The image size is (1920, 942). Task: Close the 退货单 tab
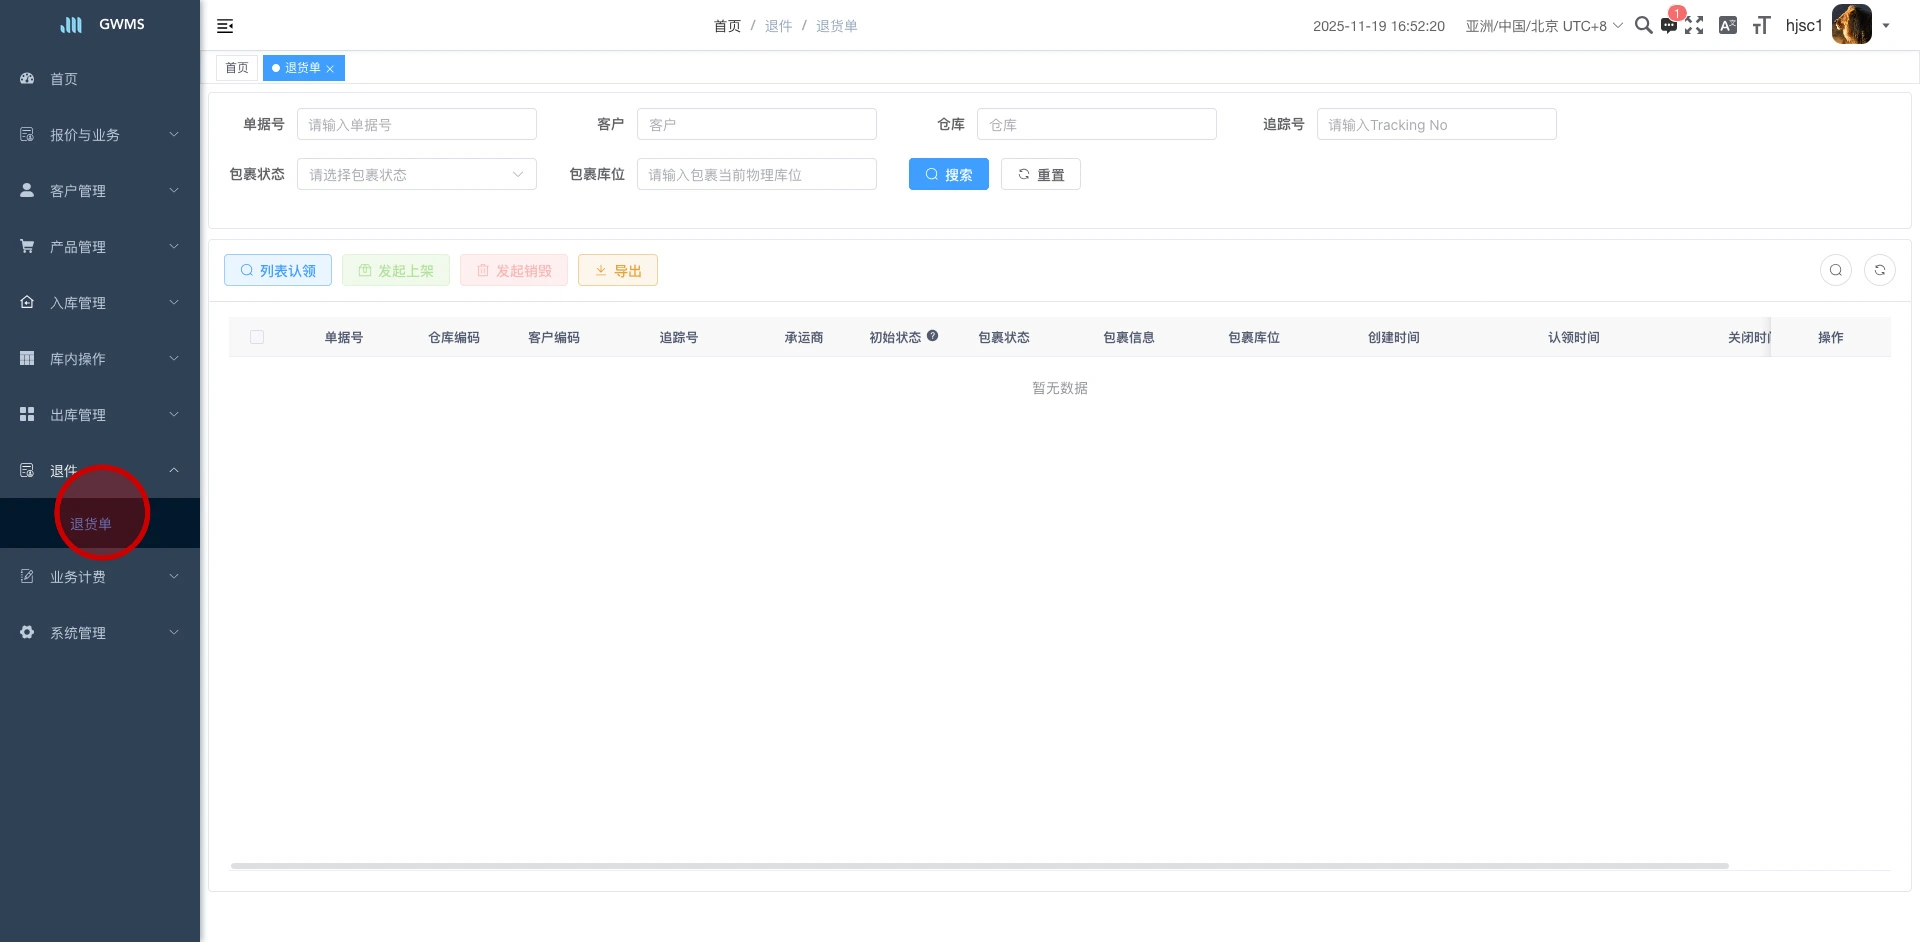[331, 68]
